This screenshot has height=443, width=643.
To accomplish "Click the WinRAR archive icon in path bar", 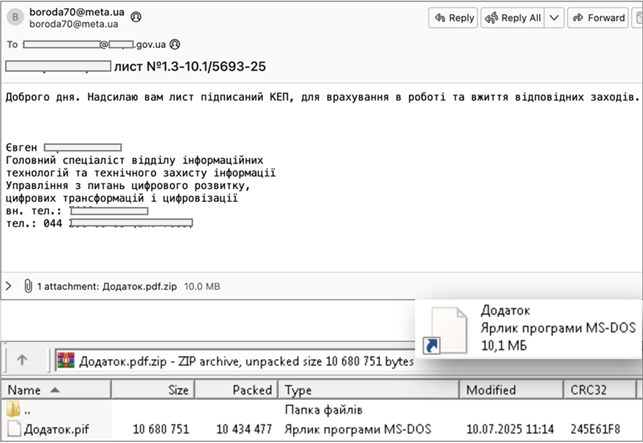I will [x=66, y=360].
